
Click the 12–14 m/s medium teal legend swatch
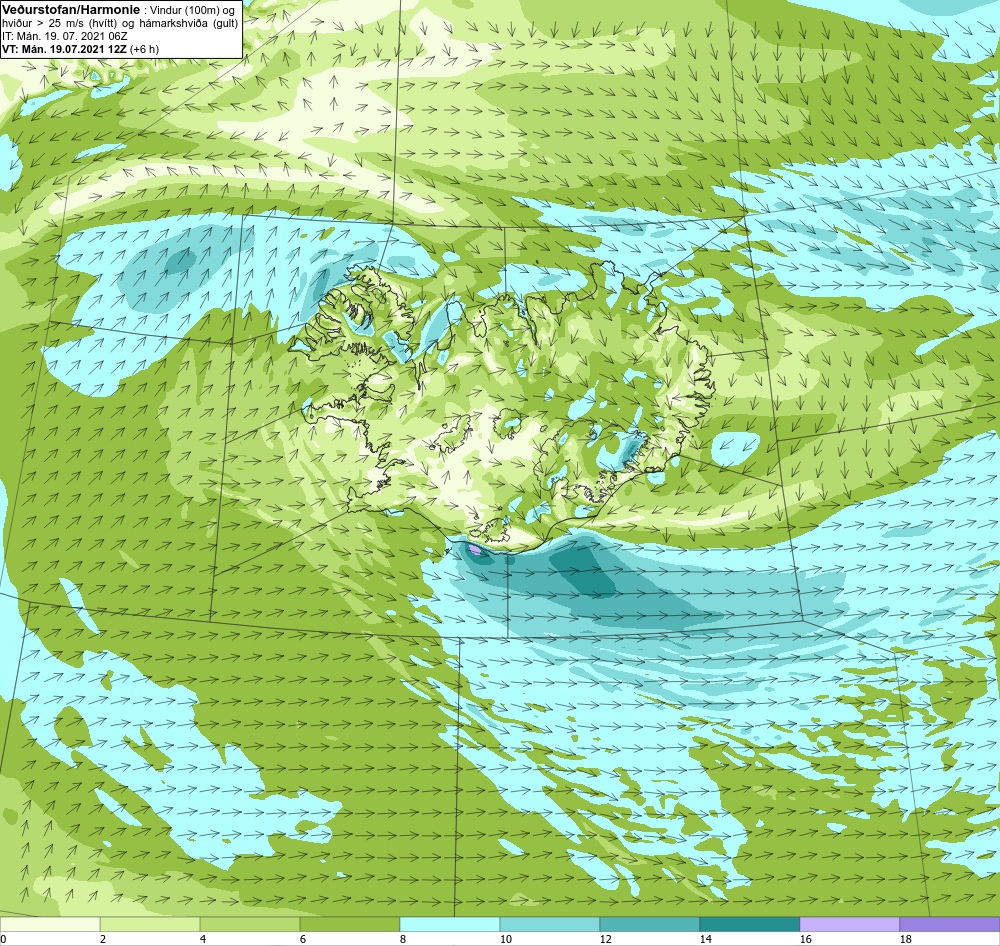649,924
